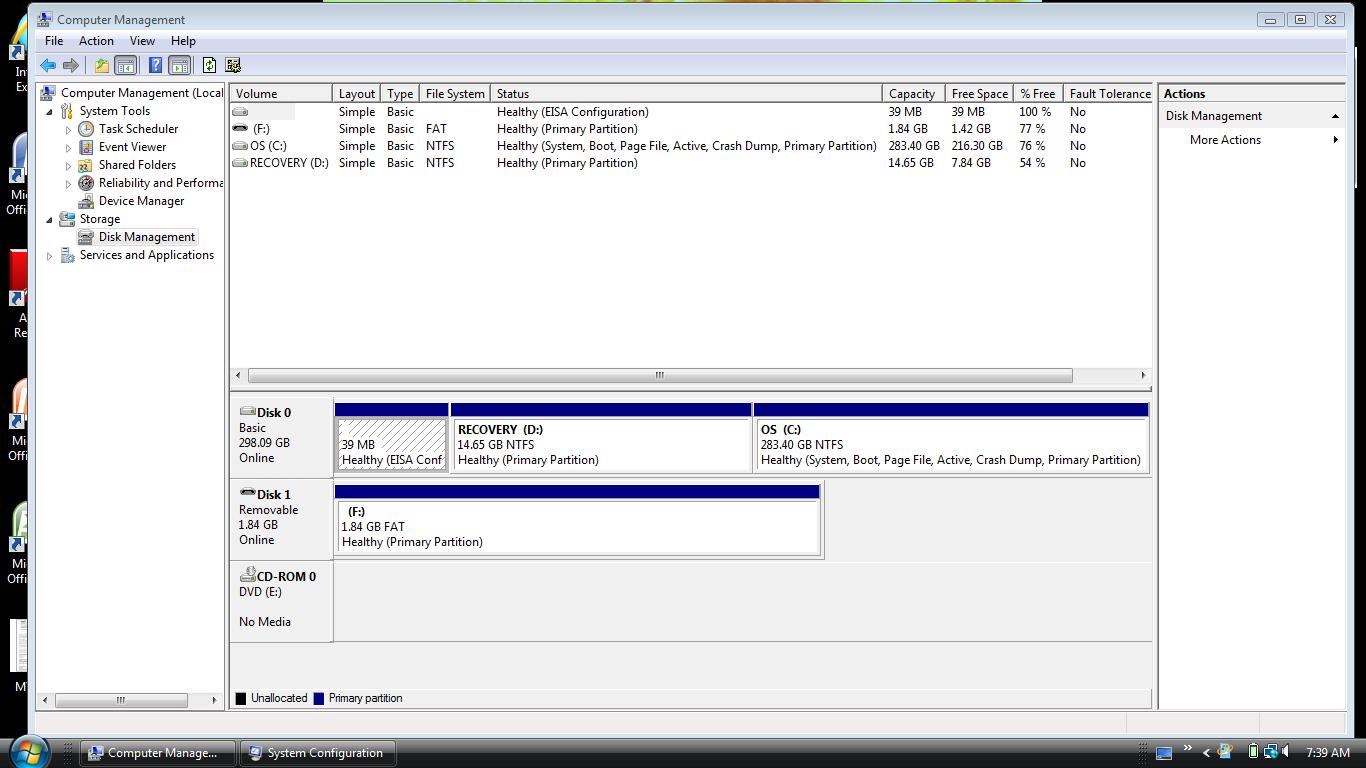Select Reliability and Performance icon in tree
The image size is (1366, 768).
(x=86, y=183)
